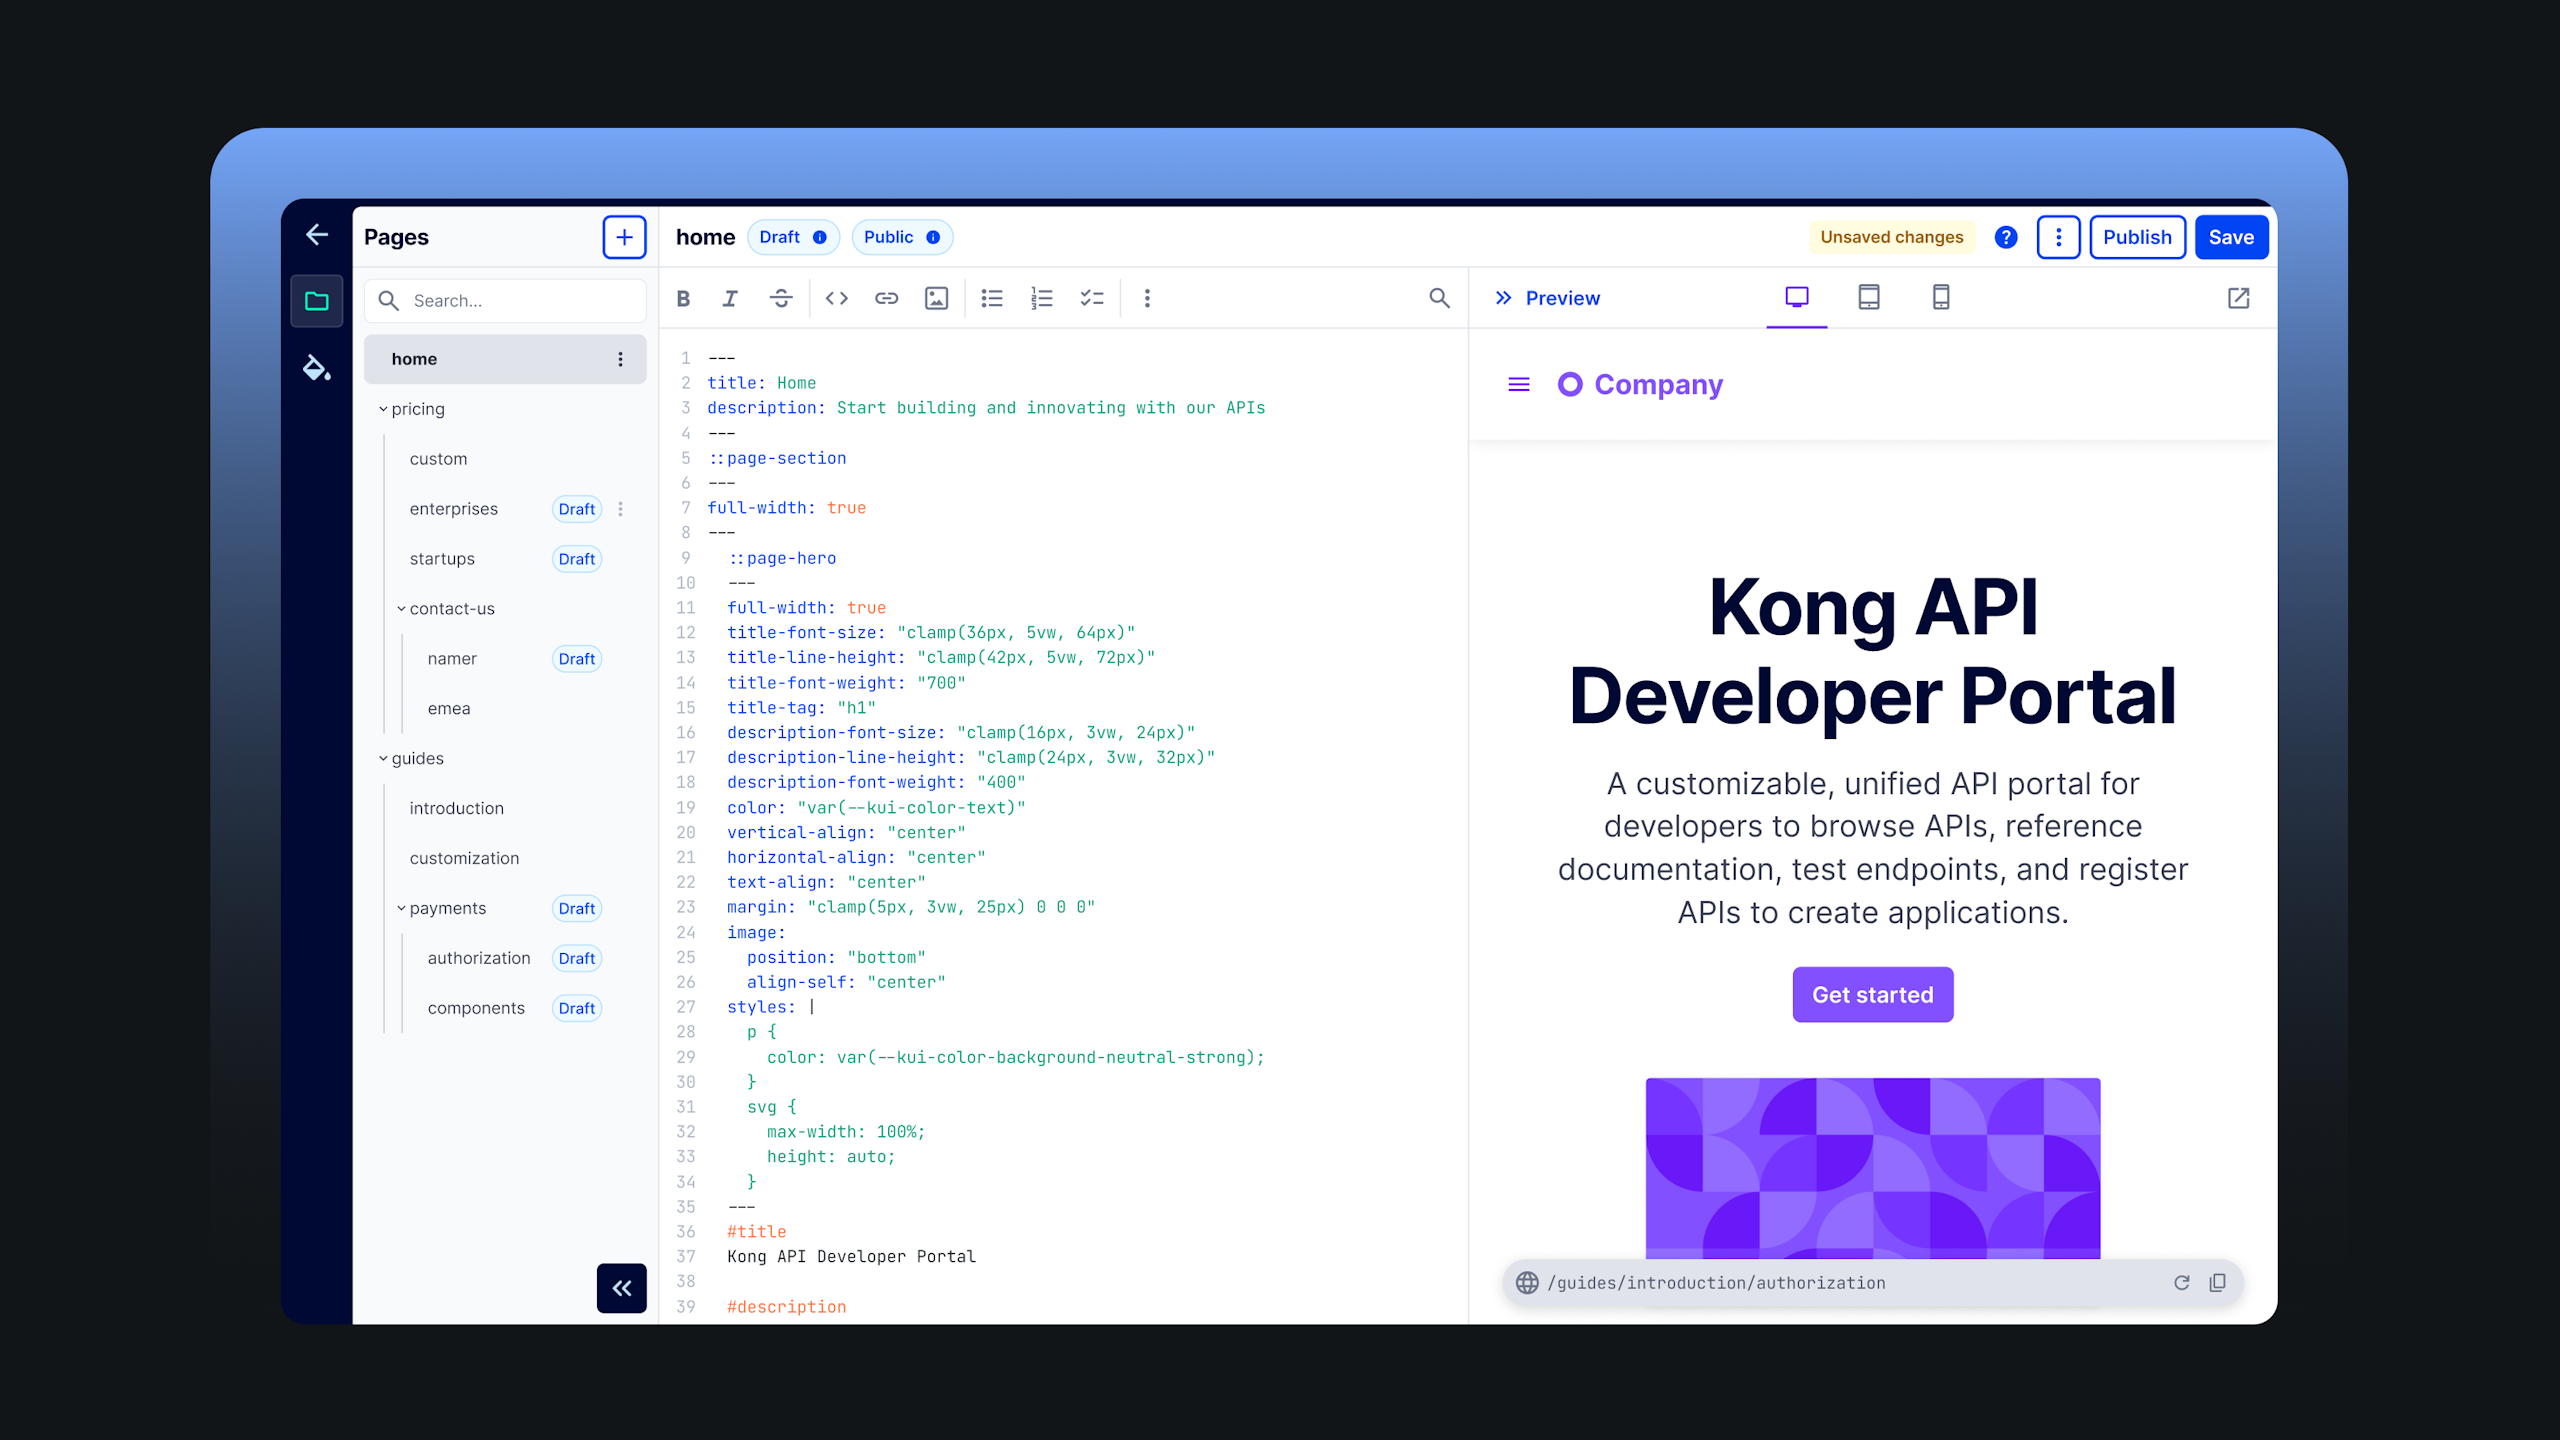Insert an image from toolbar
Screen dimensions: 2560x1440
[x=936, y=298]
